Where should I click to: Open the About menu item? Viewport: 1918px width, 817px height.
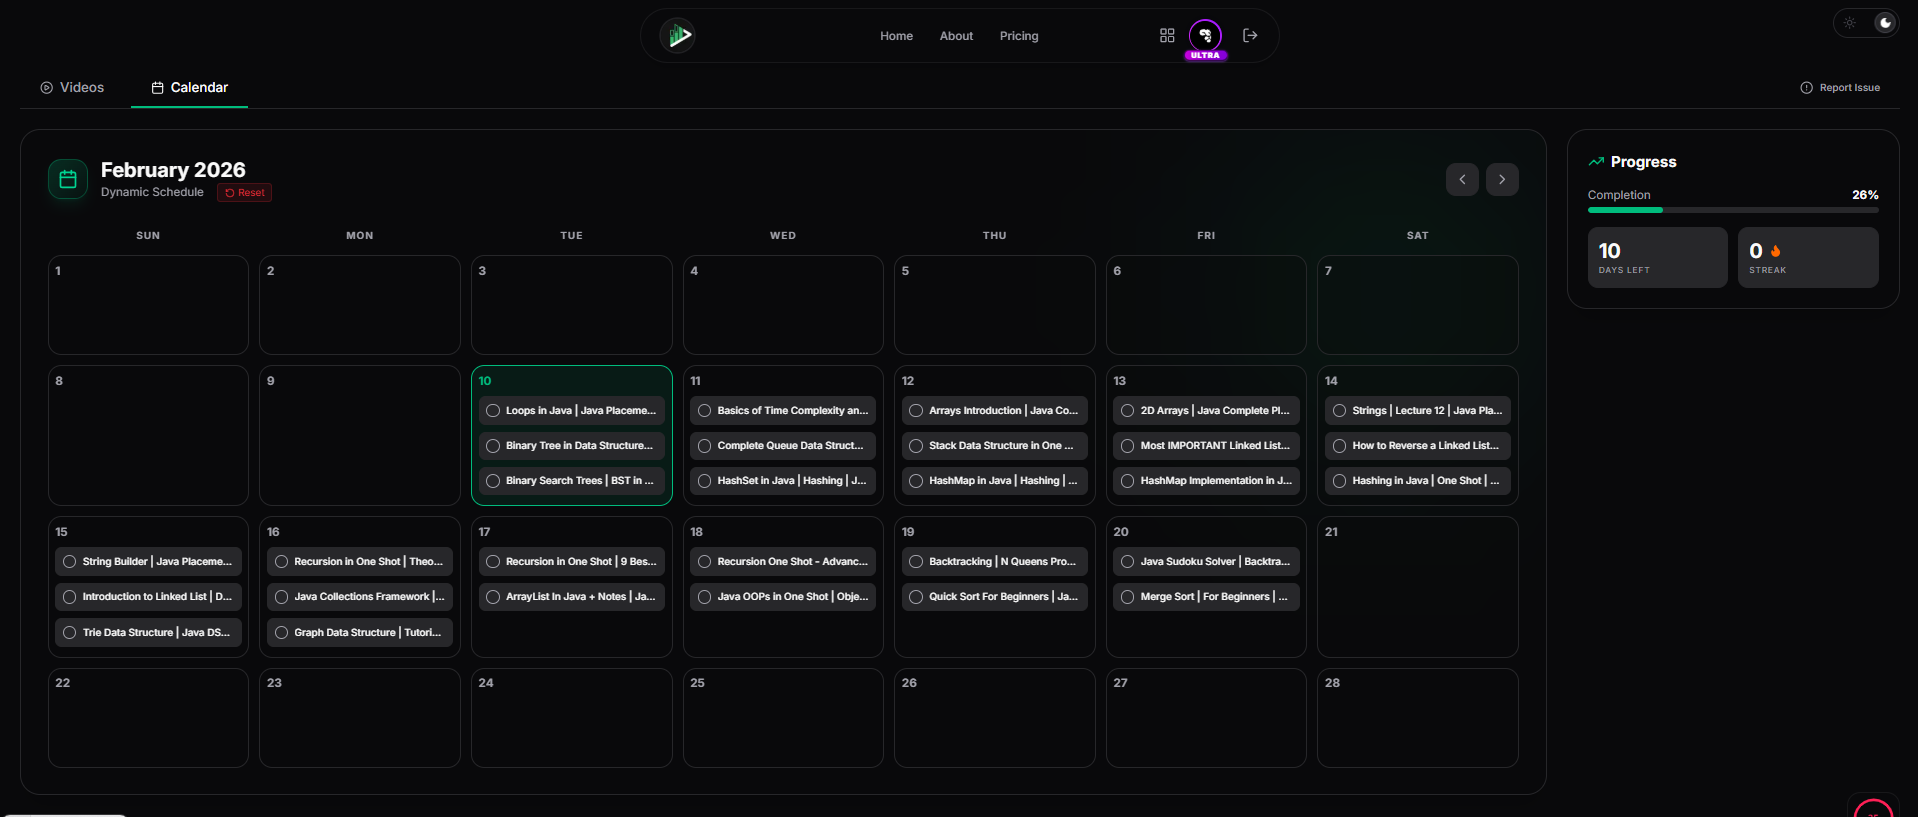[x=956, y=36]
